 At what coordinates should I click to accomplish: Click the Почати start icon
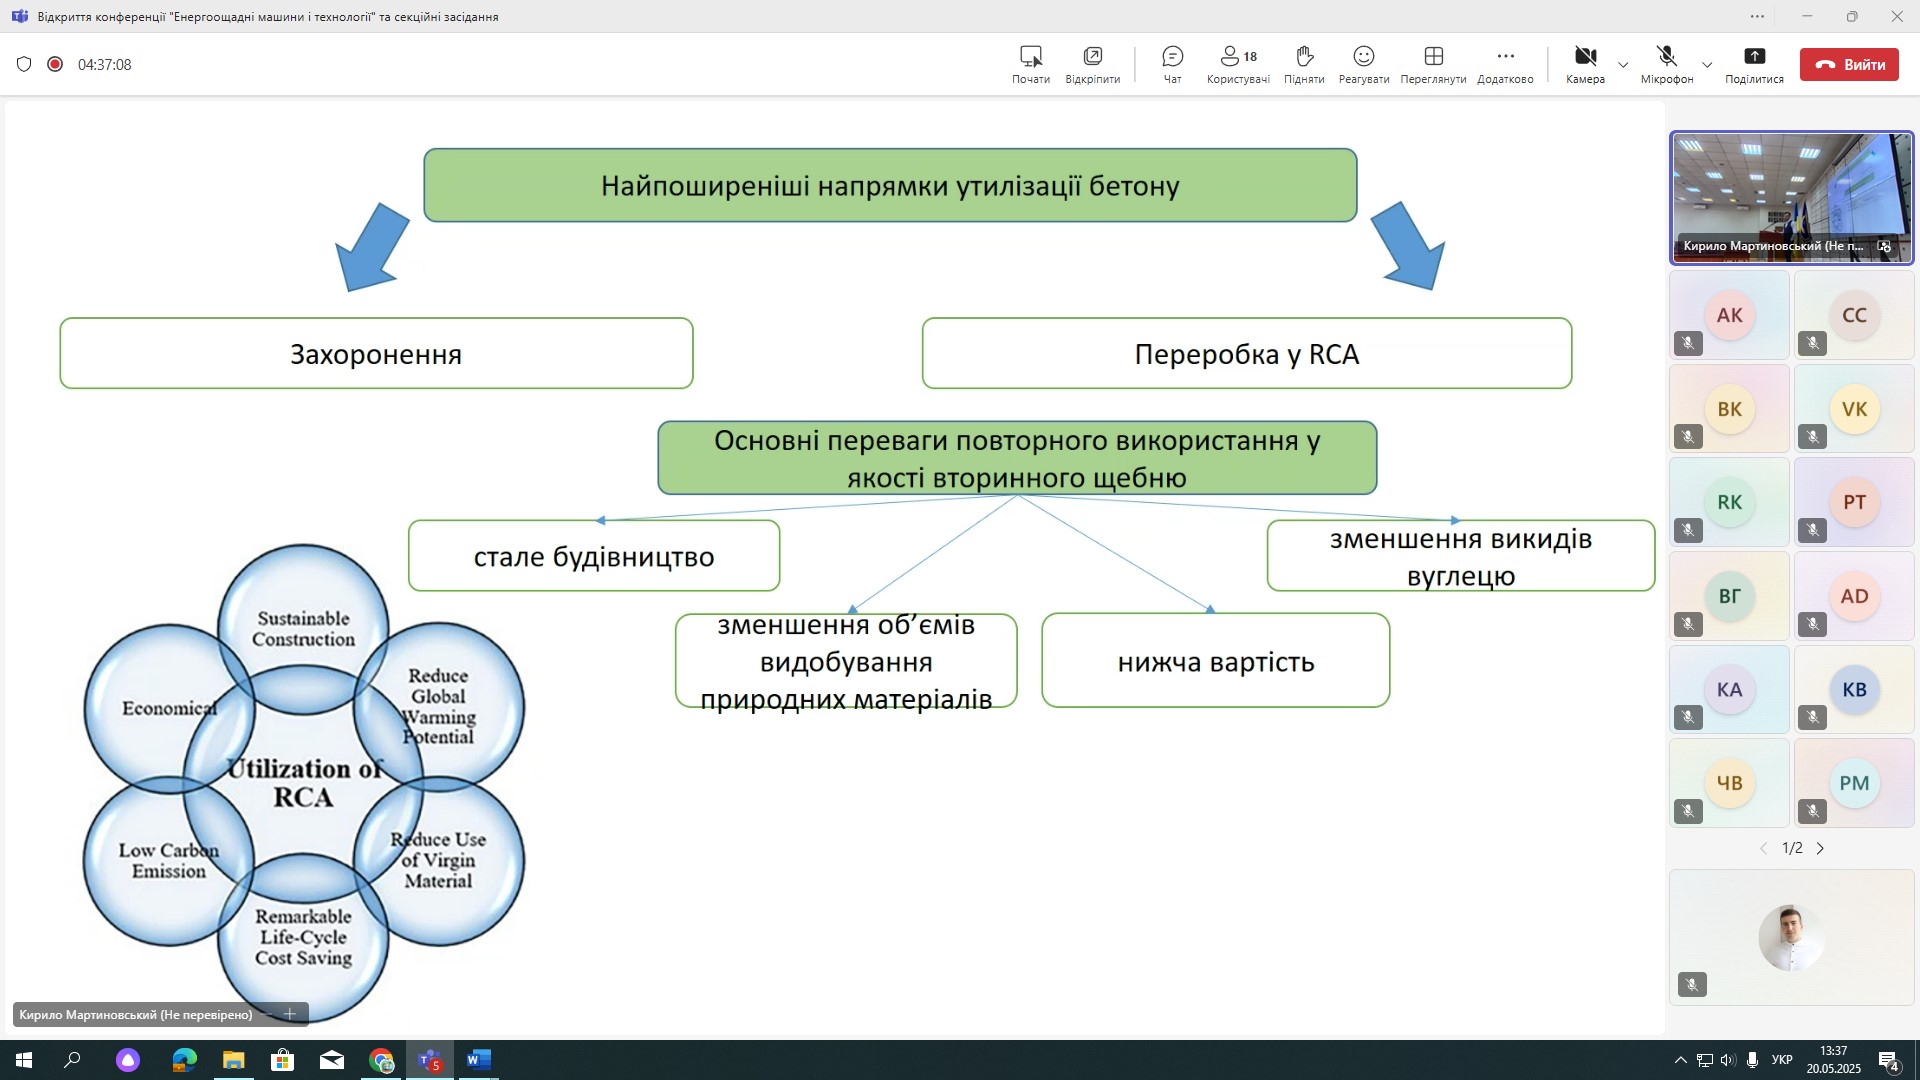pyautogui.click(x=1030, y=57)
